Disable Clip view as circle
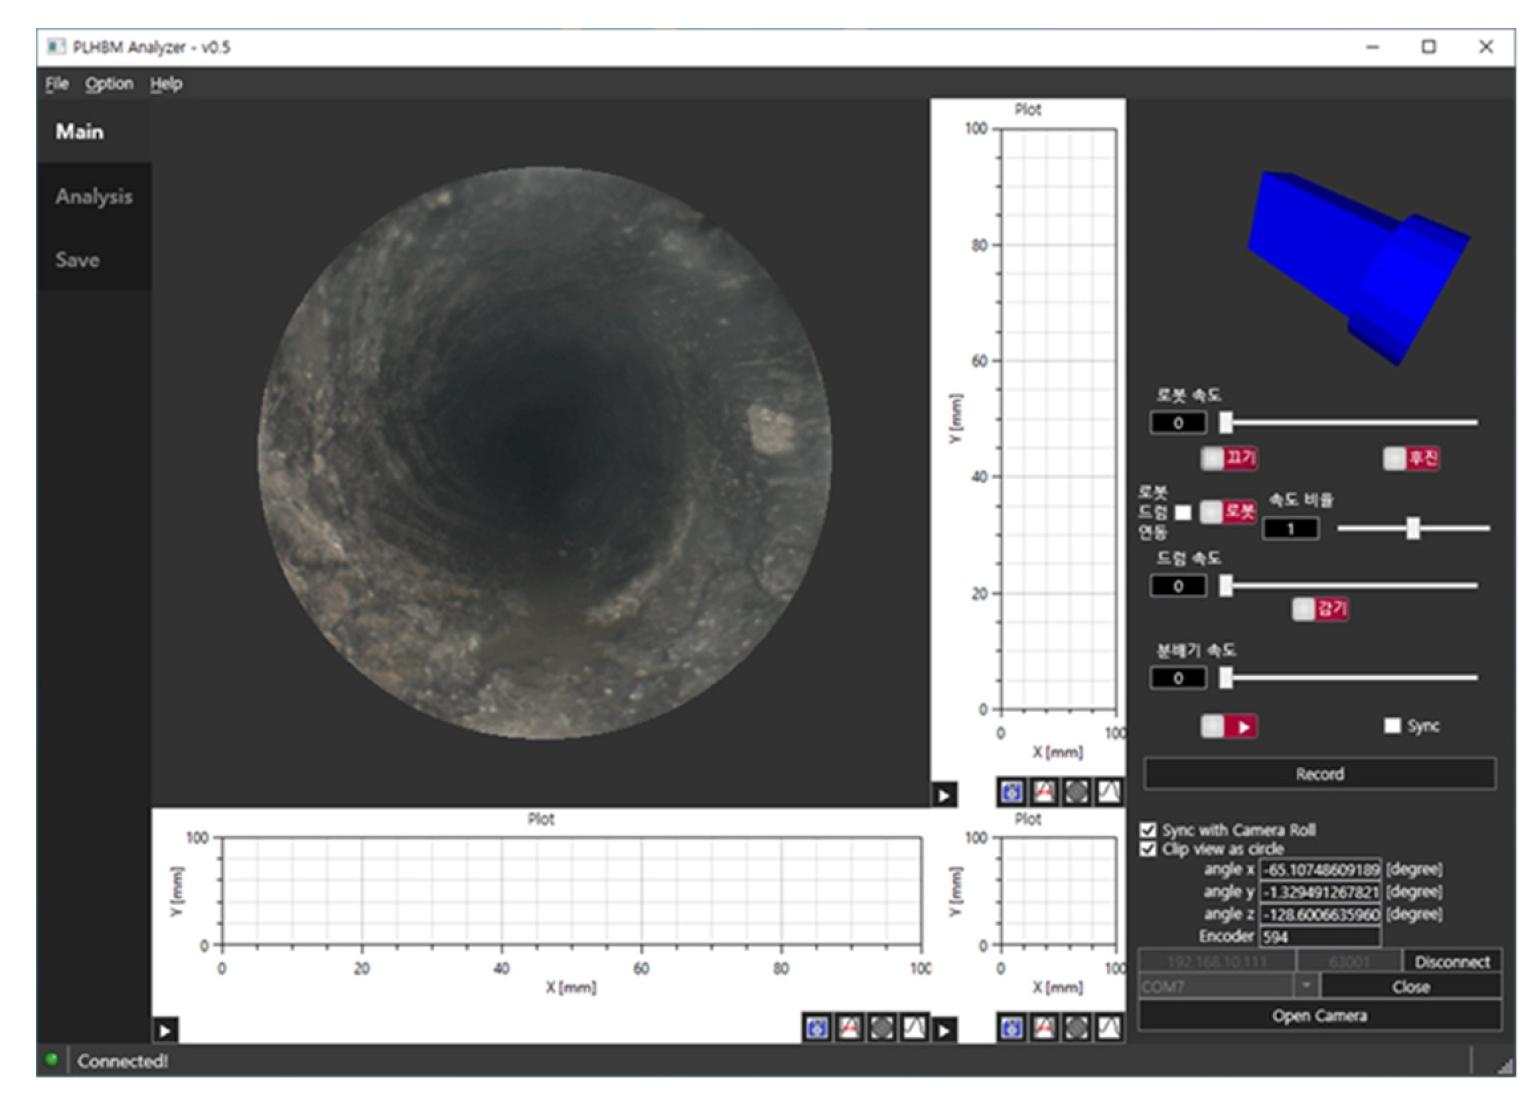Viewport: 1539px width, 1100px height. click(x=1148, y=849)
